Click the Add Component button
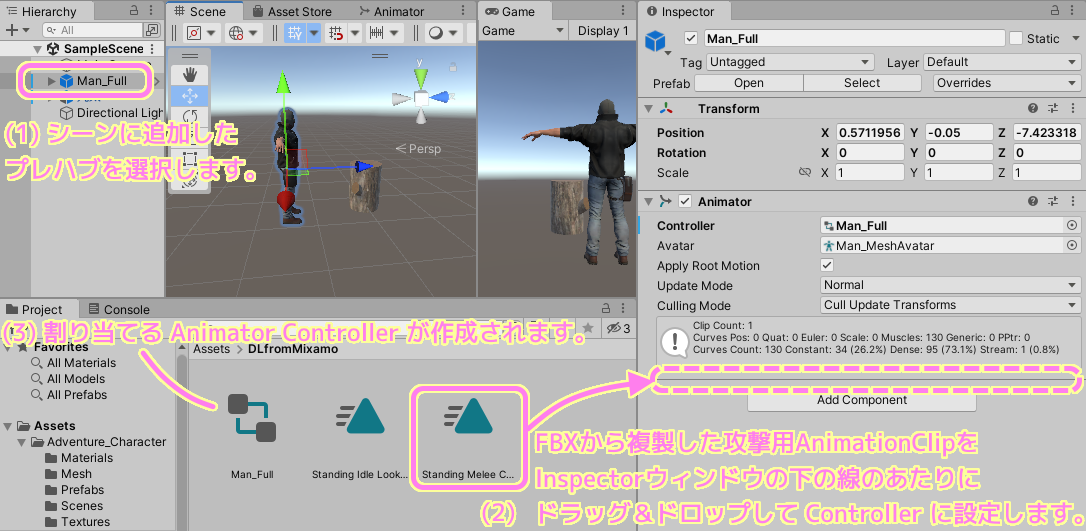This screenshot has width=1086, height=531. tap(861, 400)
